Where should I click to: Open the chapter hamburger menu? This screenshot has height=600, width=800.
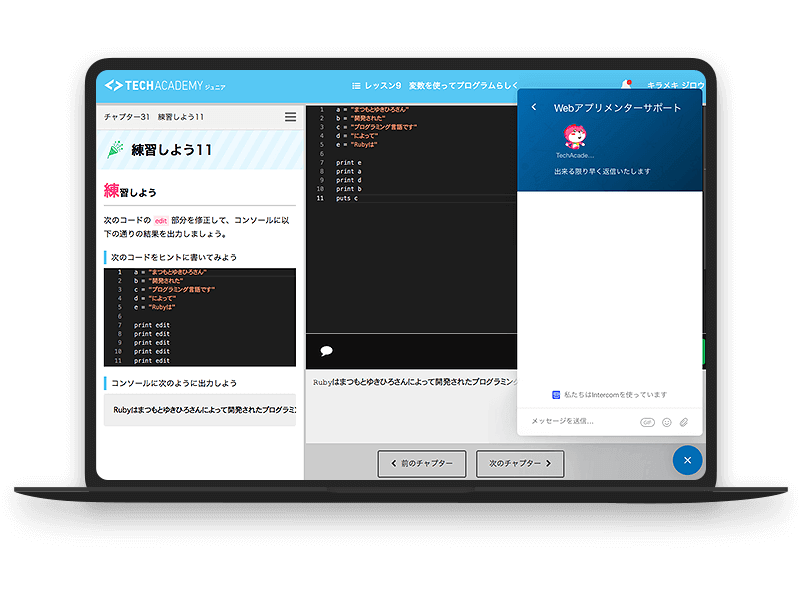pos(290,117)
